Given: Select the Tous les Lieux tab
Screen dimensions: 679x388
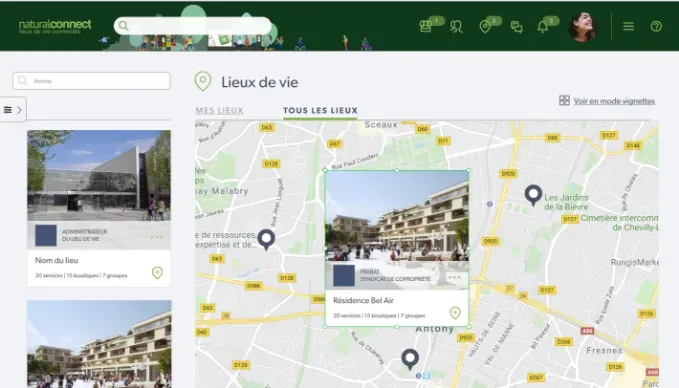Looking at the screenshot, I should tap(320, 111).
